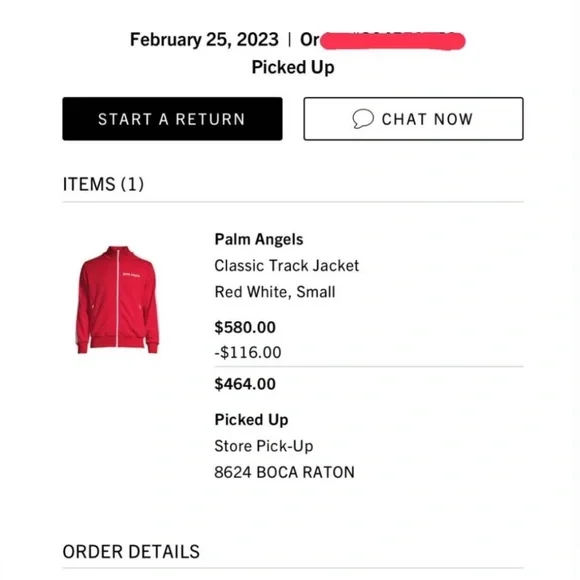This screenshot has width=580, height=580.
Task: Click the Items (1) section header
Action: pyautogui.click(x=103, y=184)
